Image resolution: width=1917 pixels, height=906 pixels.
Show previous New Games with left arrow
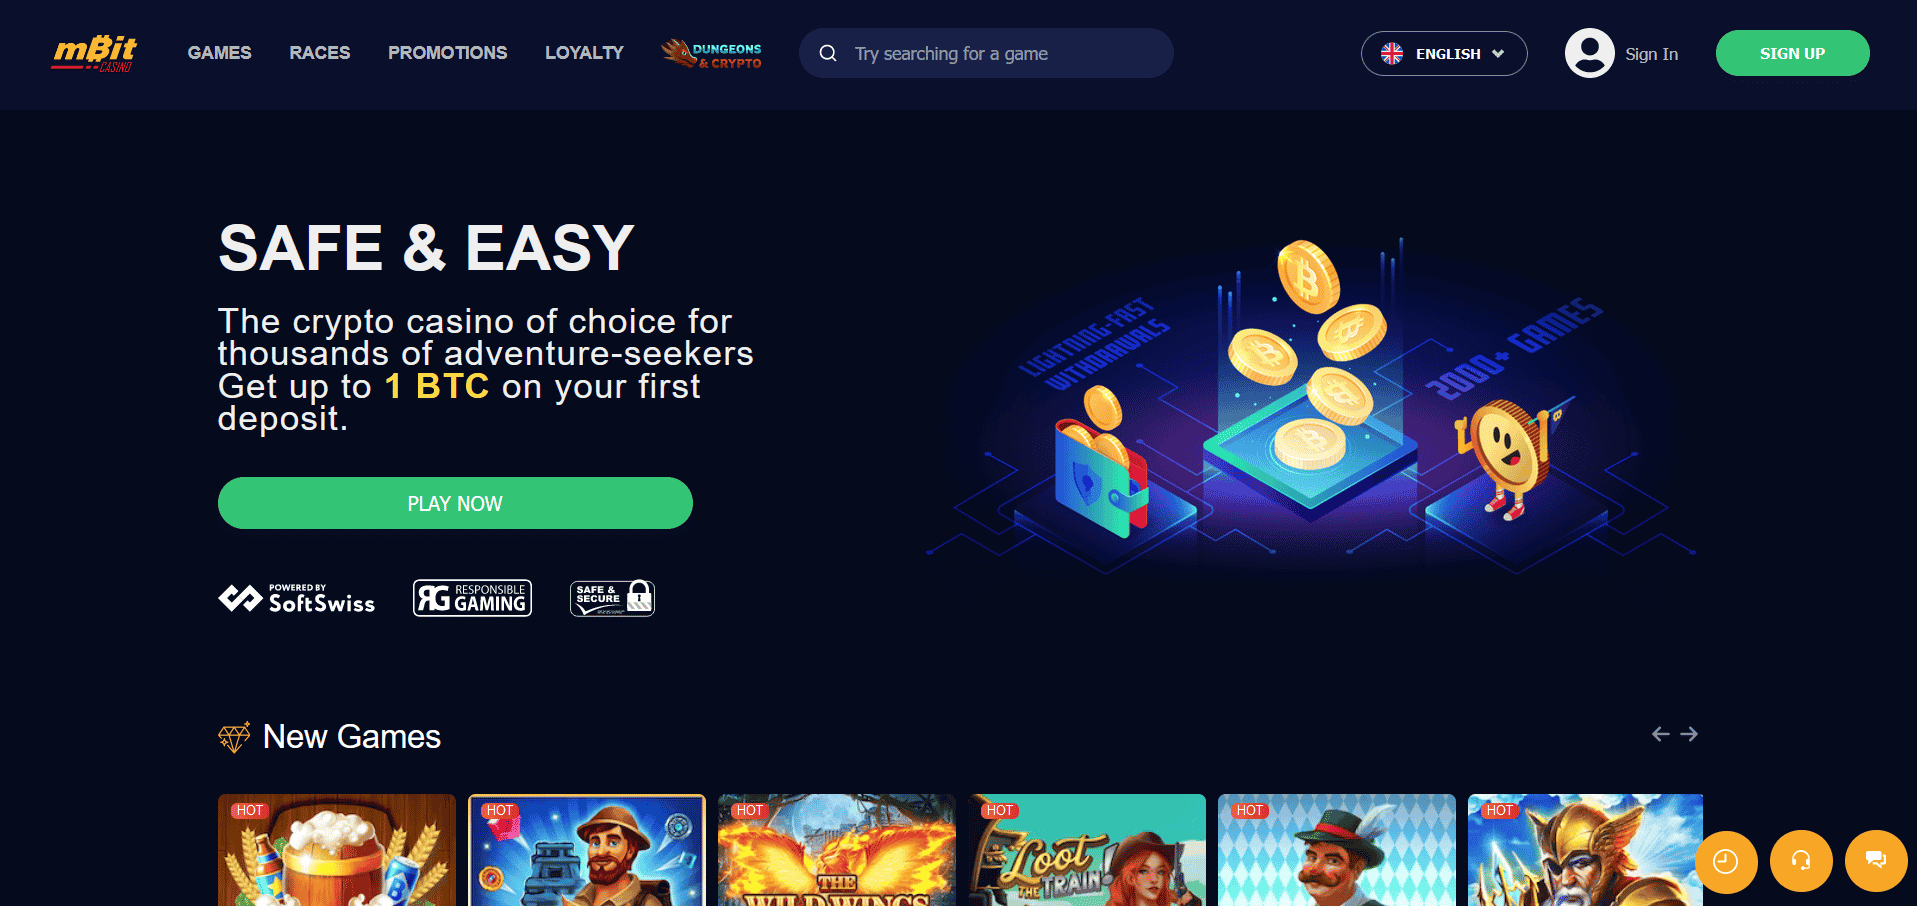click(x=1661, y=734)
